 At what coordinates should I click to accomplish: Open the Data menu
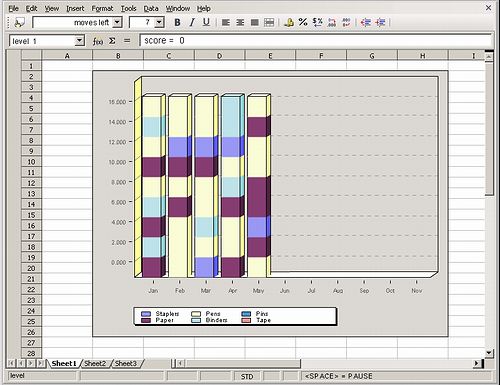[x=151, y=8]
